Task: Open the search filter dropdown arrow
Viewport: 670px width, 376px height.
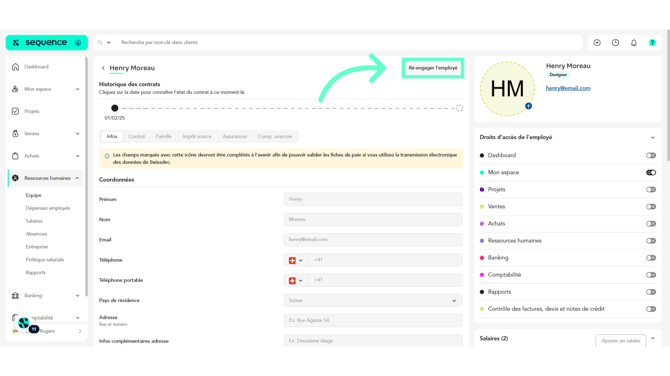Action: [x=109, y=42]
